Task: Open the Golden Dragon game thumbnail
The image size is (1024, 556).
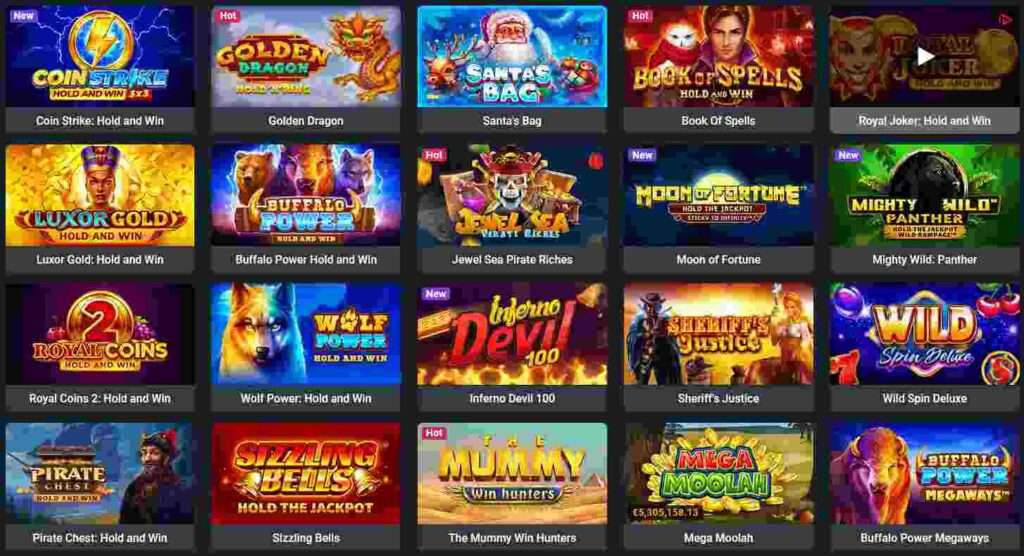Action: 306,56
